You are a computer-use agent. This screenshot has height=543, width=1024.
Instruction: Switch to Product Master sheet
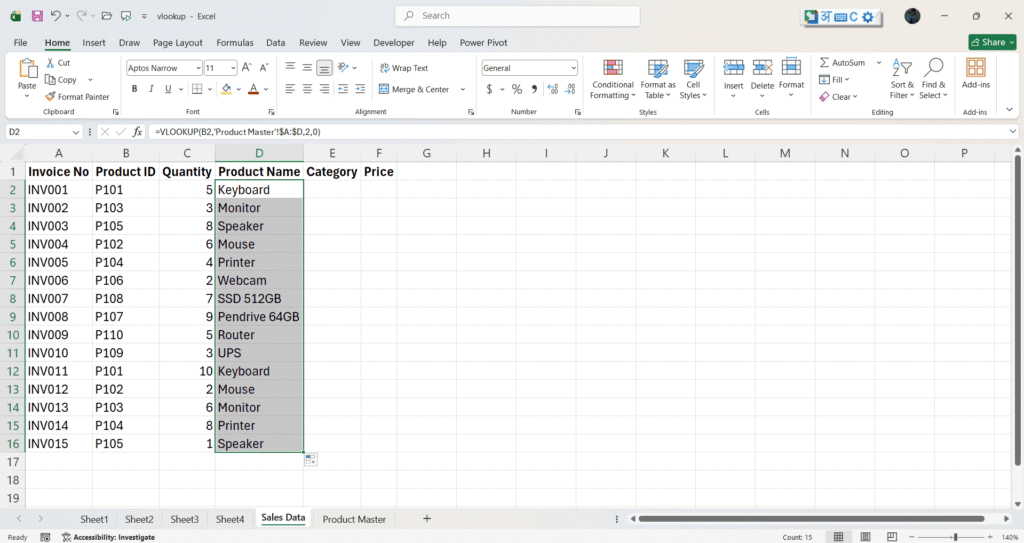(x=354, y=519)
